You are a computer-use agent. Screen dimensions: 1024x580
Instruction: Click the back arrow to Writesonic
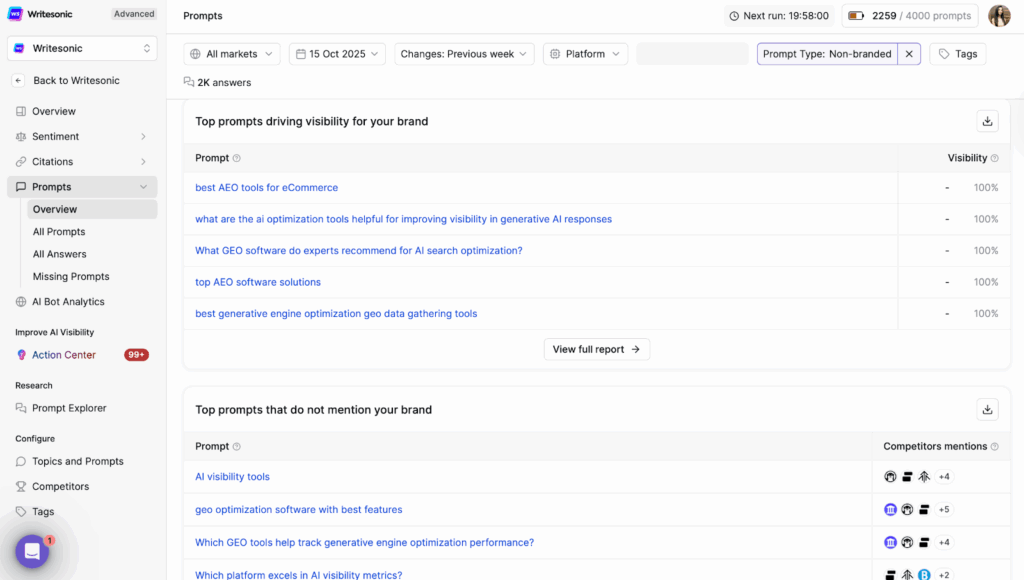click(19, 80)
